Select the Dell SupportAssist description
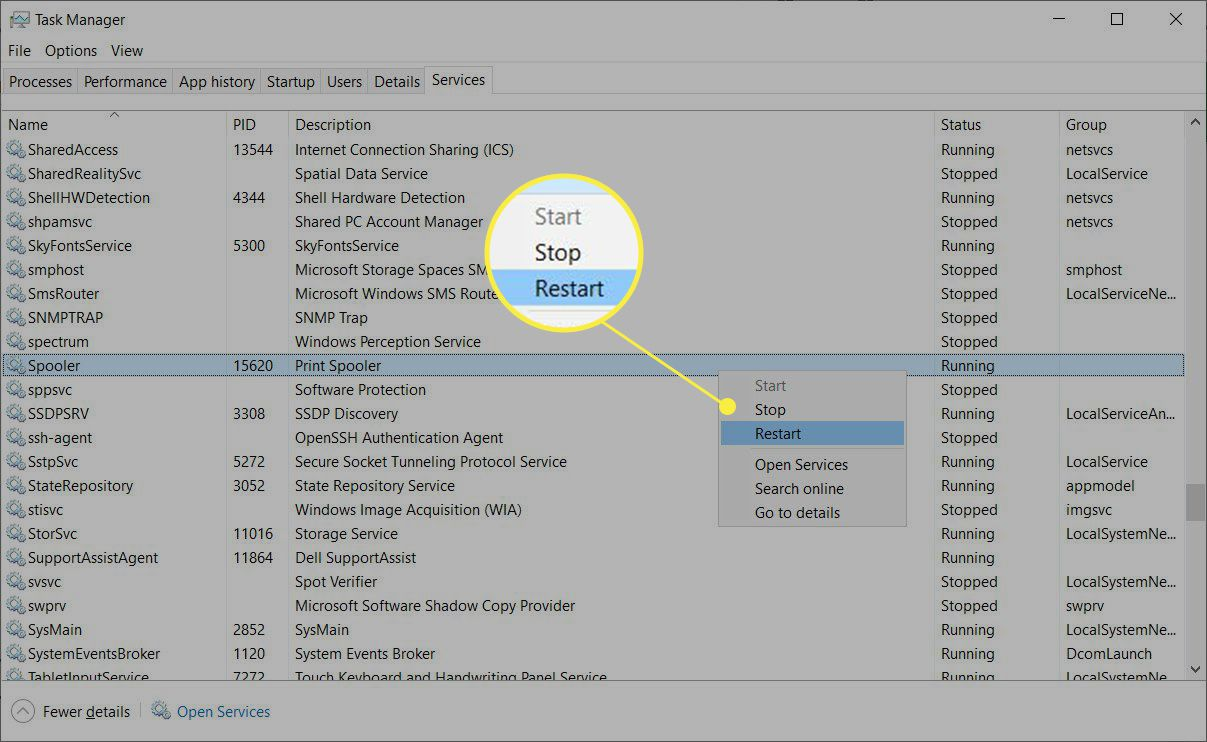1207x742 pixels. 355,558
